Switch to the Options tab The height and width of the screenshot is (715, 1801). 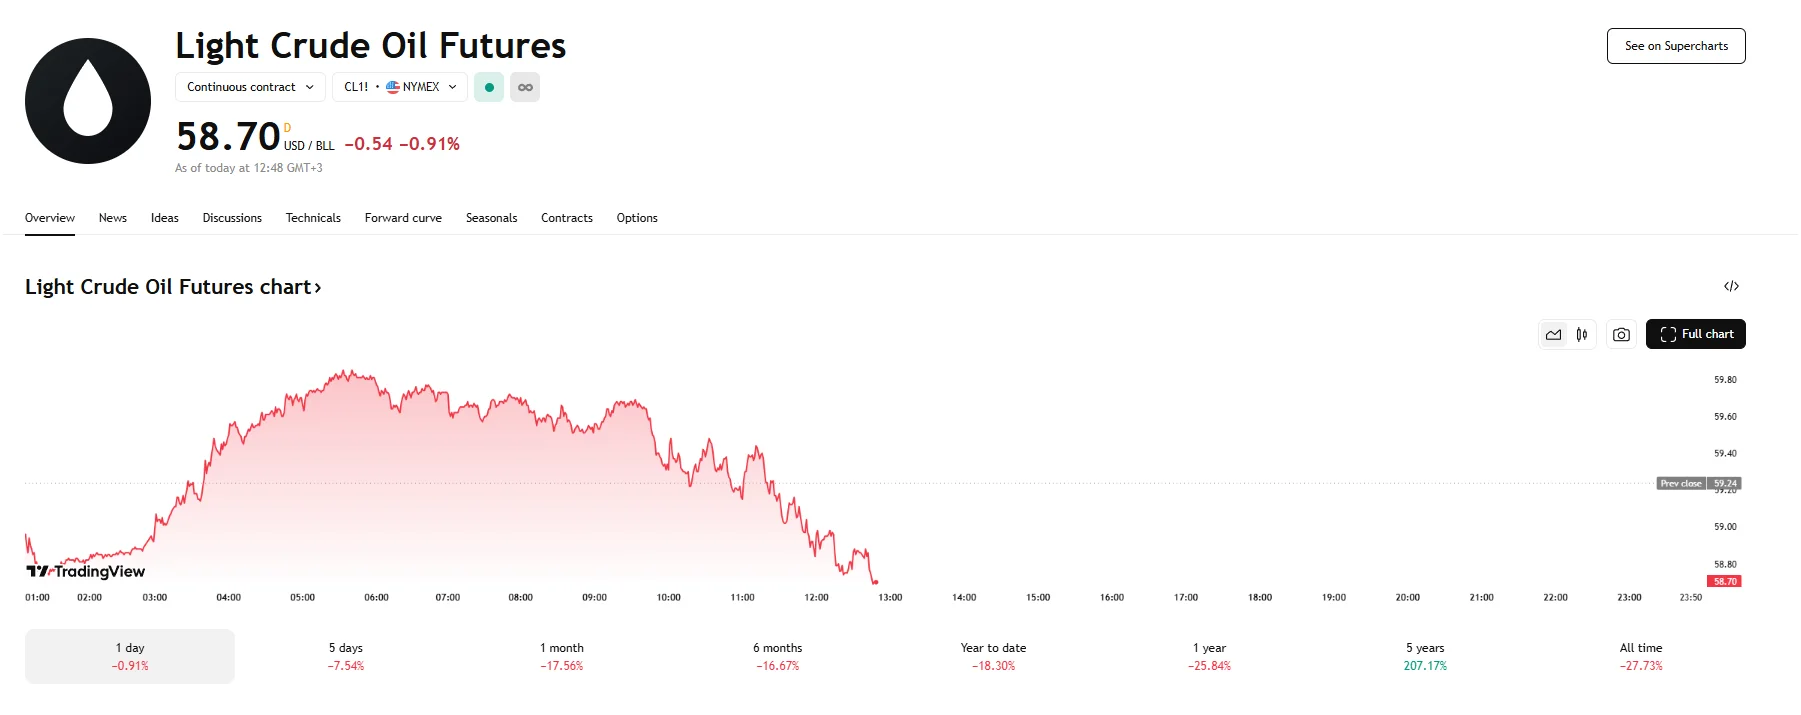(637, 218)
